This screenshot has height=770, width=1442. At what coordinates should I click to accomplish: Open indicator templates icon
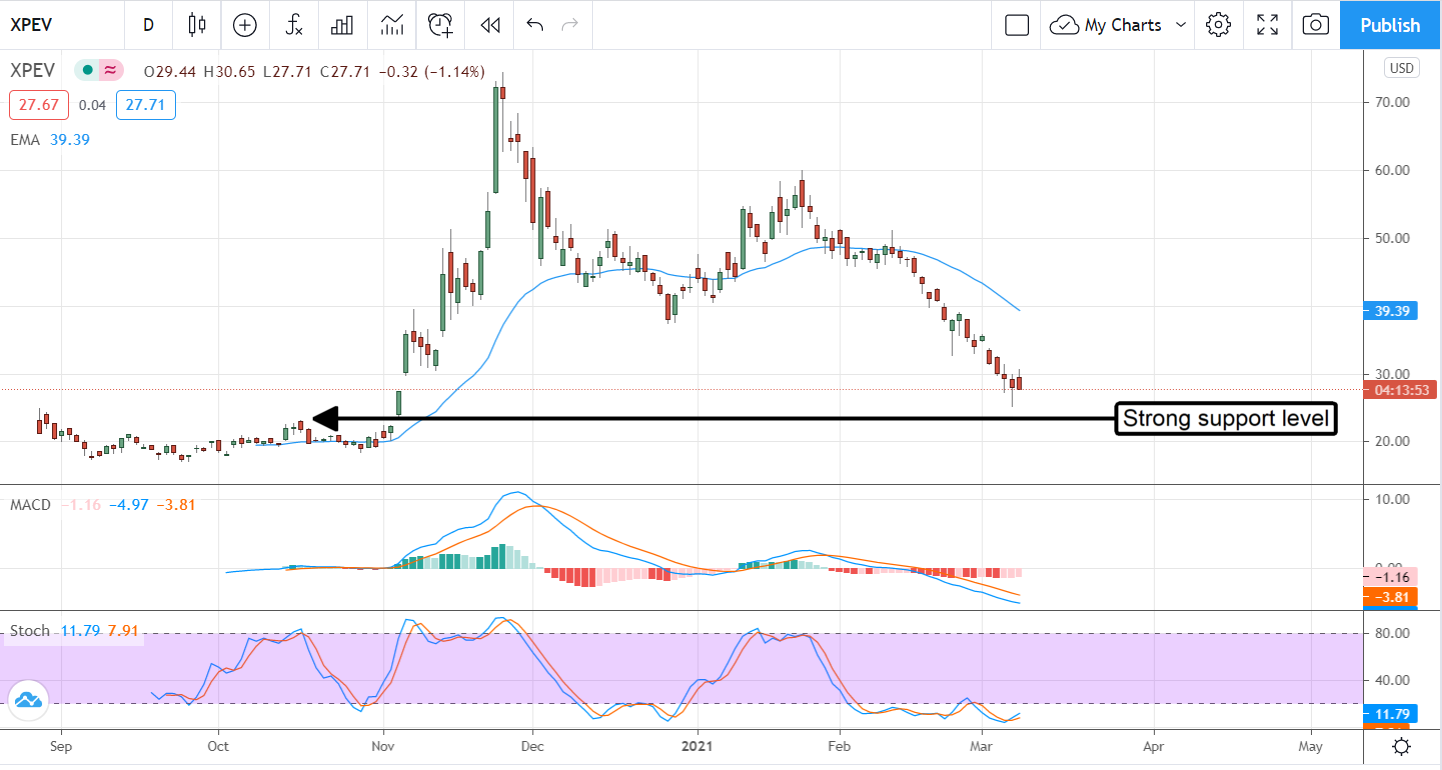click(392, 25)
